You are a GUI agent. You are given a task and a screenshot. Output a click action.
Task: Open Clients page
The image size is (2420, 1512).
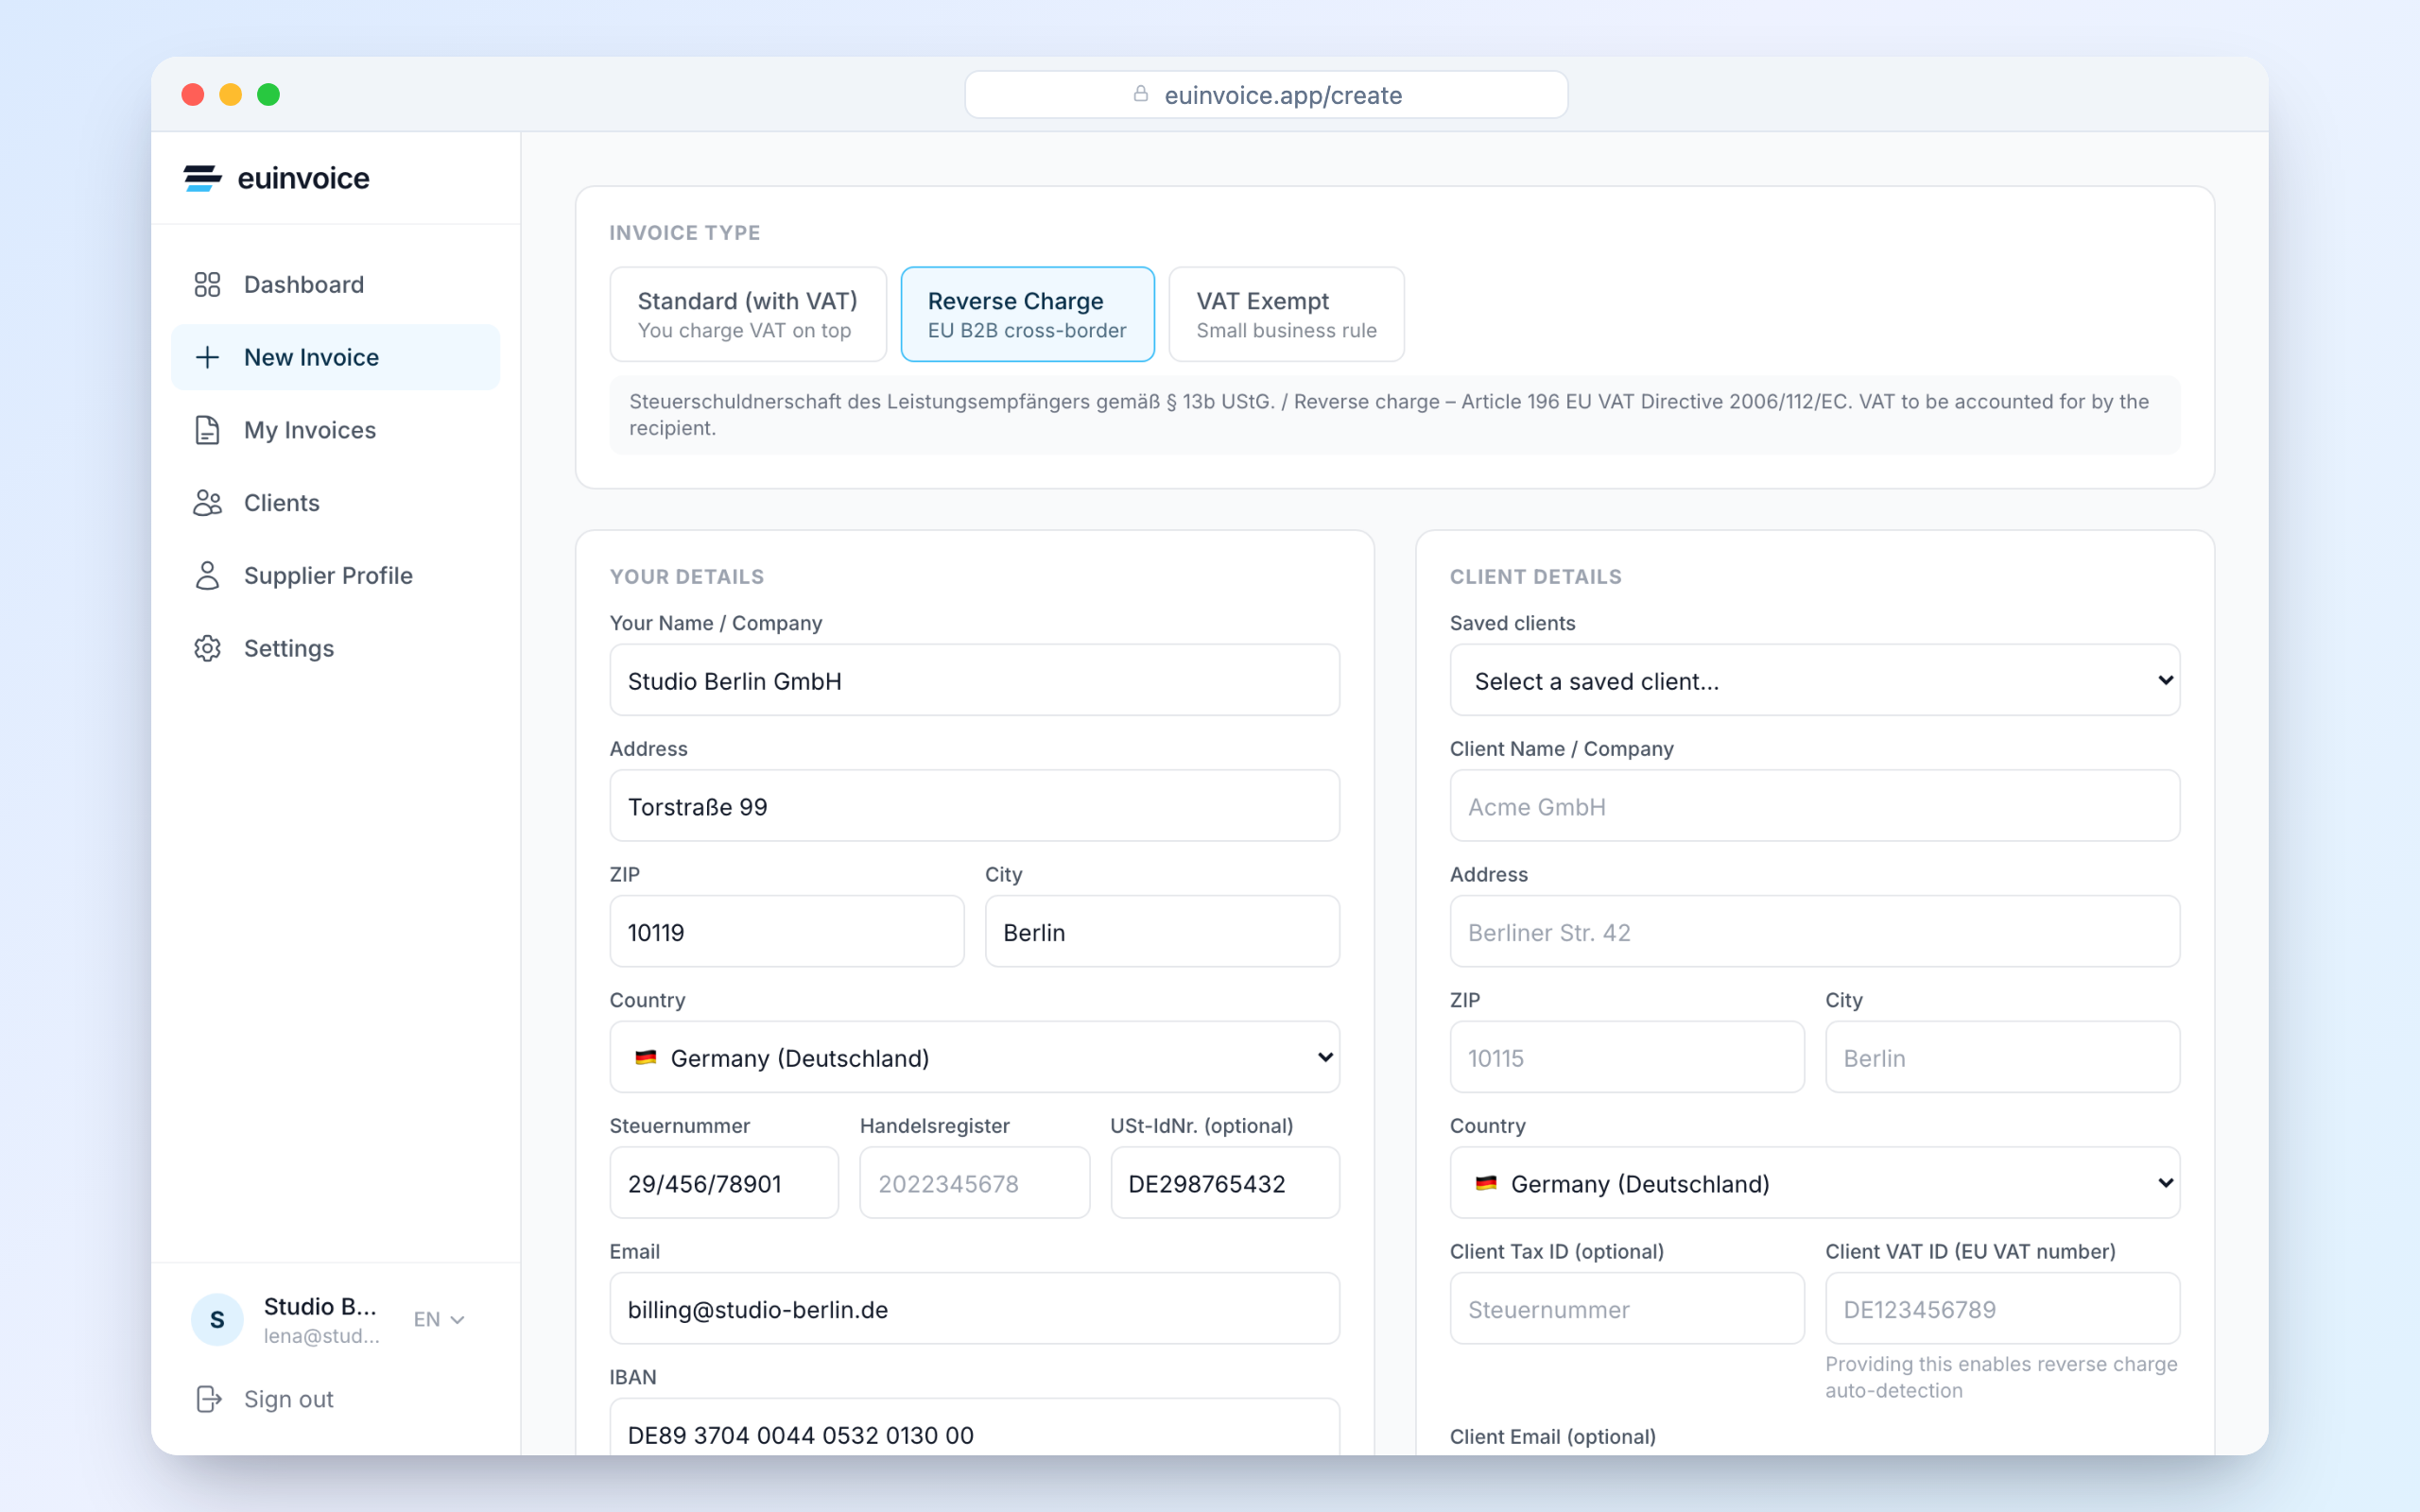[x=336, y=503]
